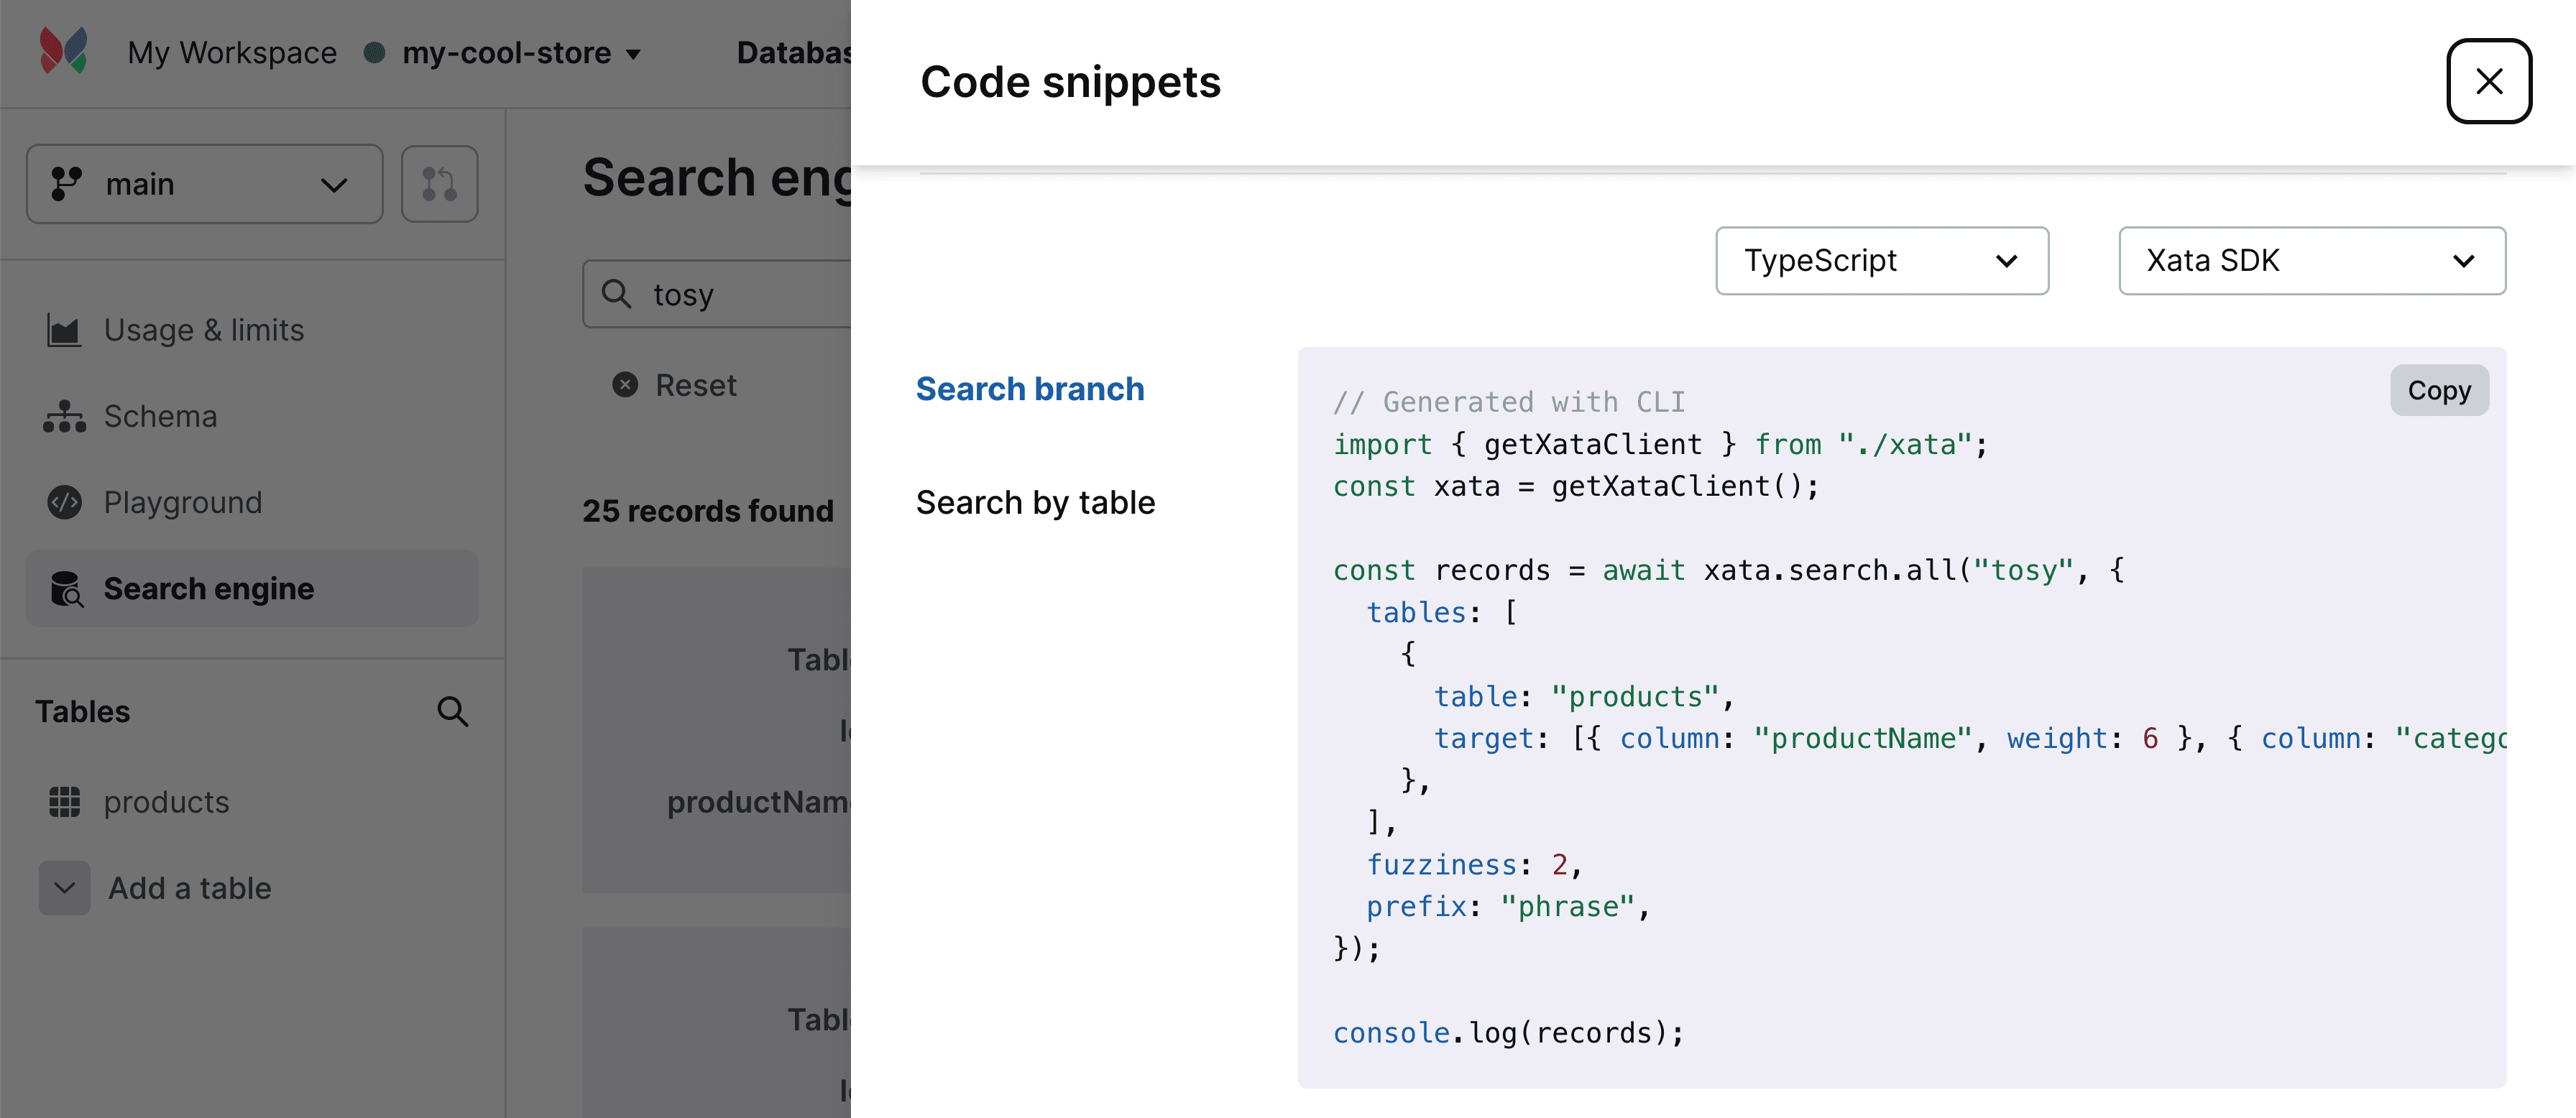
Task: Click the Code snippets heading
Action: (x=1070, y=82)
